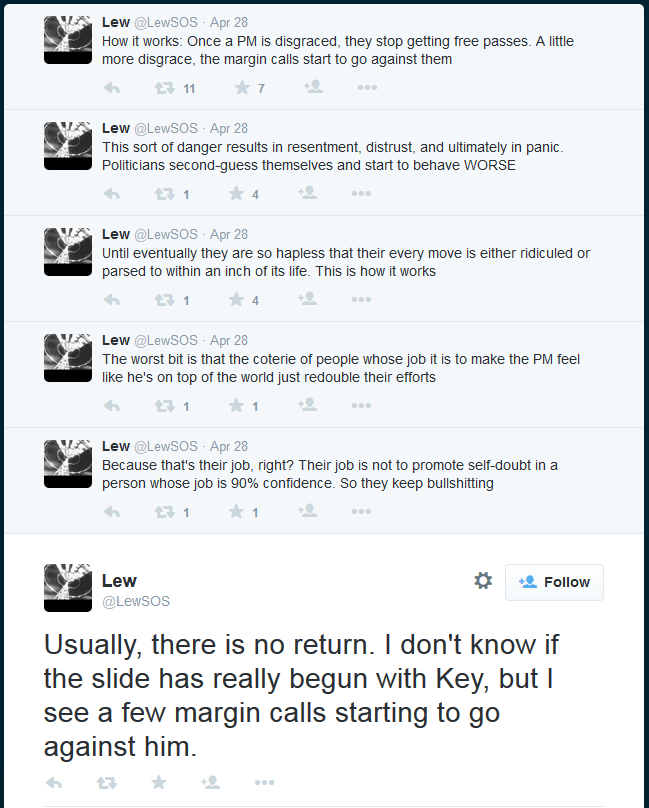Screen dimensions: 649x808
Task: Retweet the expanded tweet at the bottom
Action: (106, 783)
